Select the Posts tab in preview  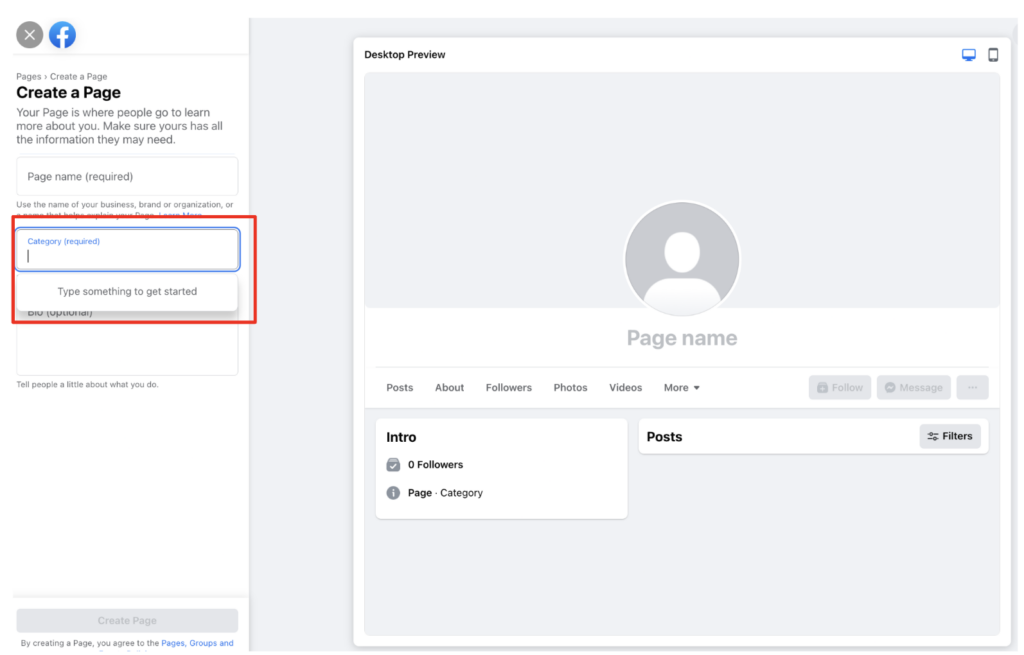[x=400, y=387]
